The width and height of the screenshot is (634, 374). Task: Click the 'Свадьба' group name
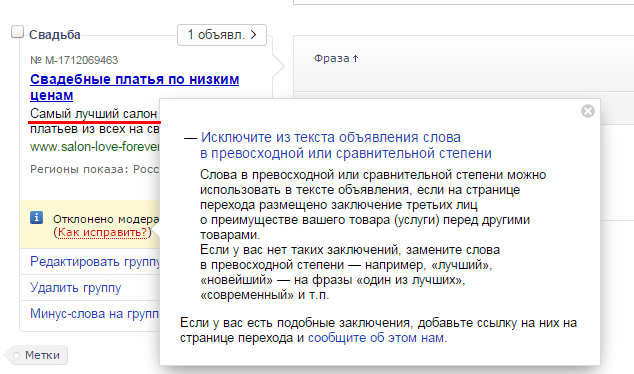[55, 35]
